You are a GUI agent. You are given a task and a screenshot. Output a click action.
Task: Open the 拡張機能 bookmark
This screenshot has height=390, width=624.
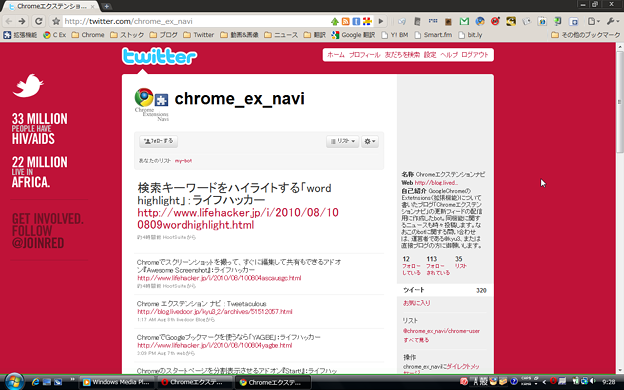(20, 35)
